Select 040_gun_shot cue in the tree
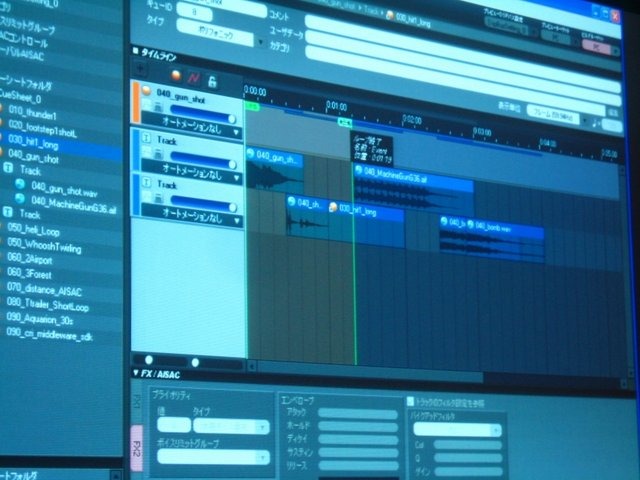 pos(33,156)
